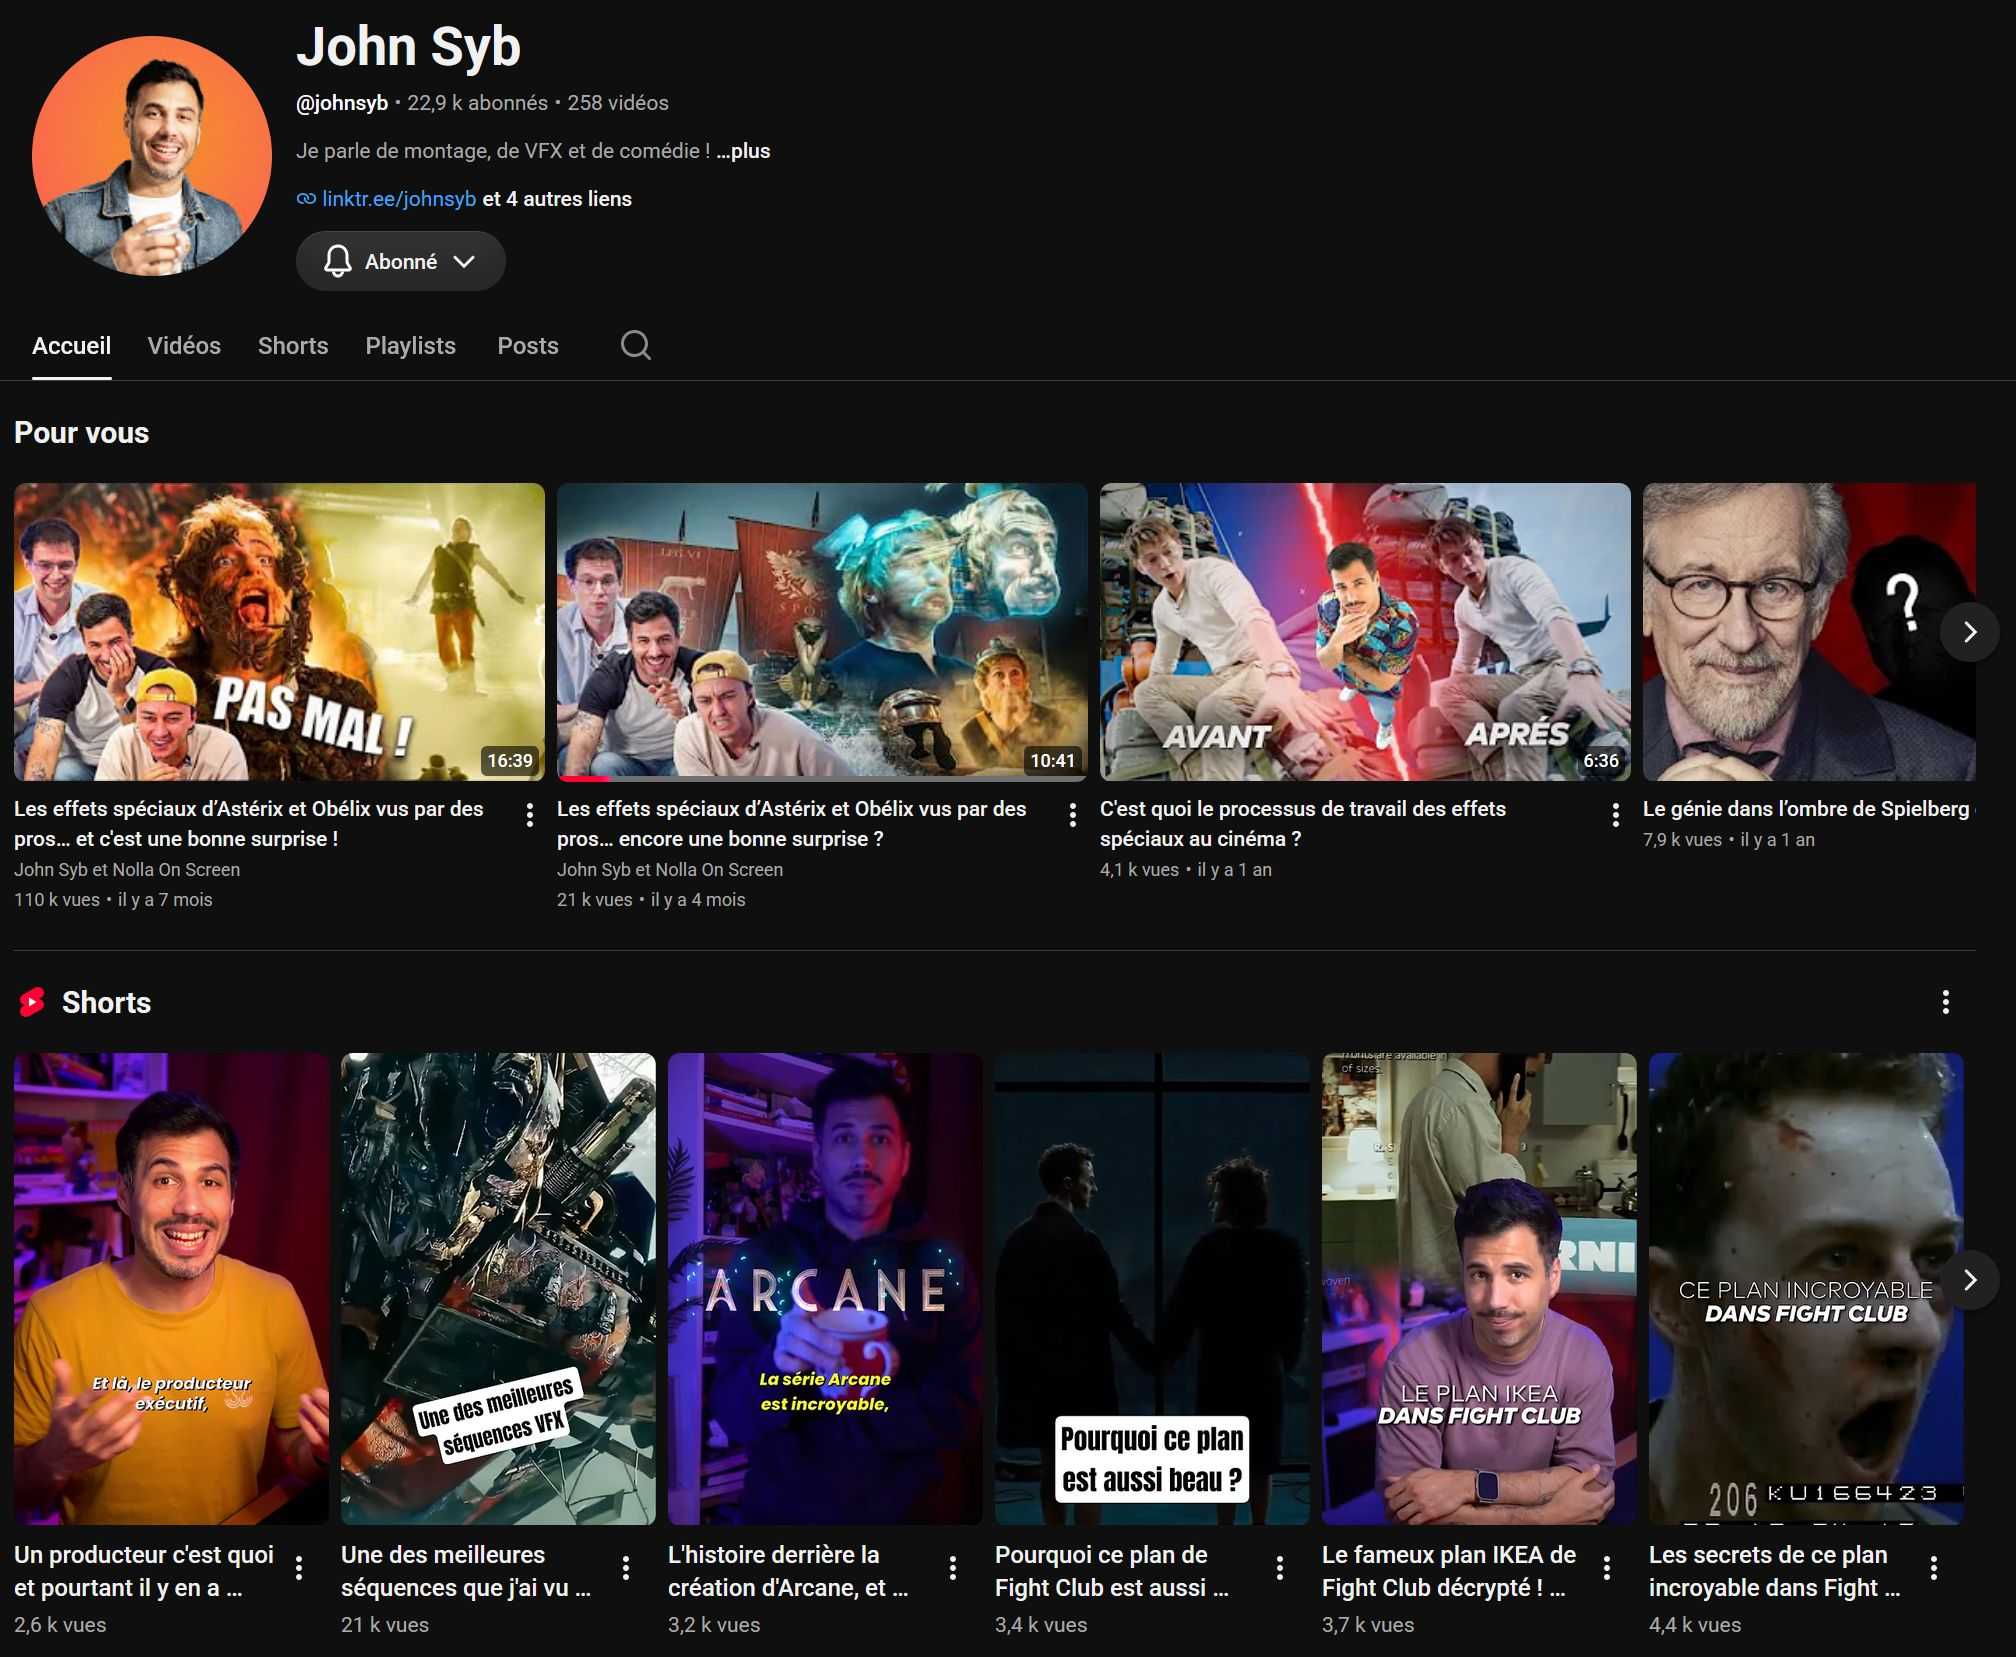Open the Shorts section three-dot menu
The height and width of the screenshot is (1657, 2016).
(1945, 1002)
